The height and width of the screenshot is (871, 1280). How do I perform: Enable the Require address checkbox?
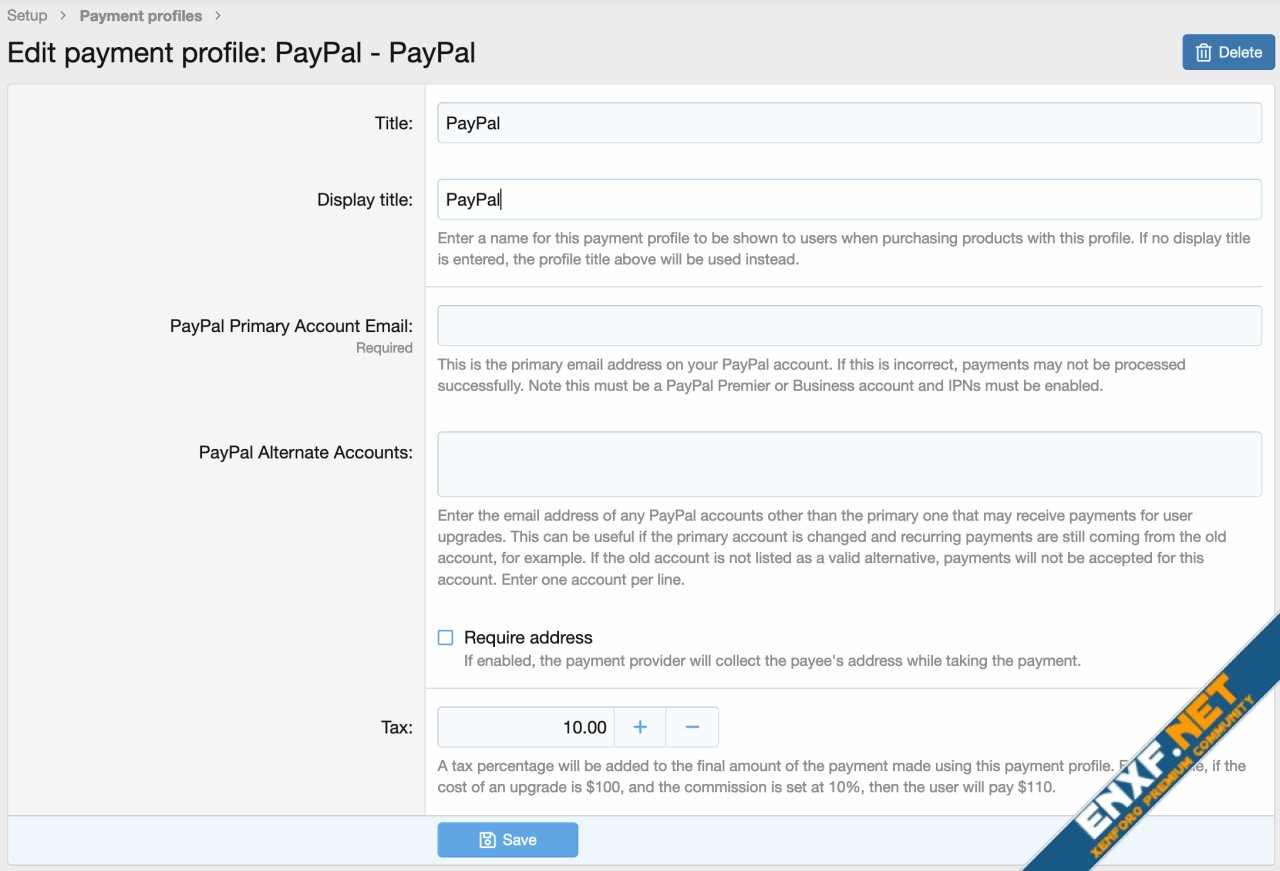pyautogui.click(x=446, y=637)
